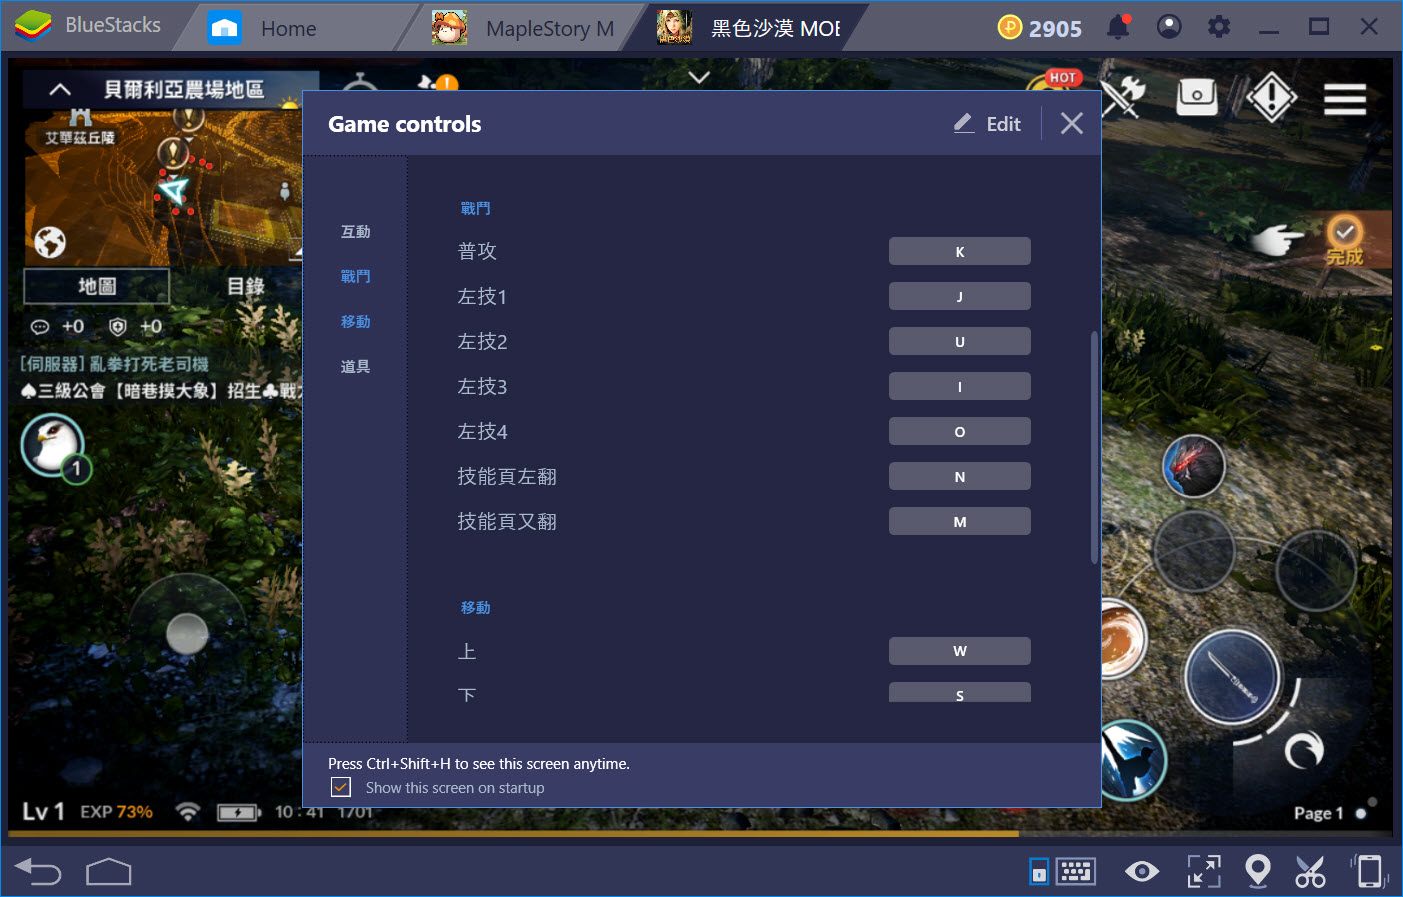Click the Android home outline icon
This screenshot has height=897, width=1403.
point(109,872)
